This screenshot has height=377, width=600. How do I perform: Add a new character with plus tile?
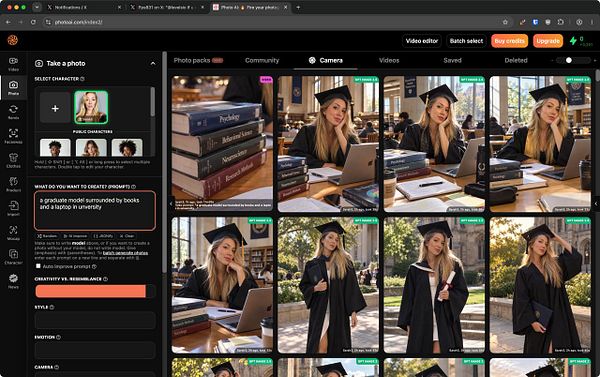pos(55,108)
